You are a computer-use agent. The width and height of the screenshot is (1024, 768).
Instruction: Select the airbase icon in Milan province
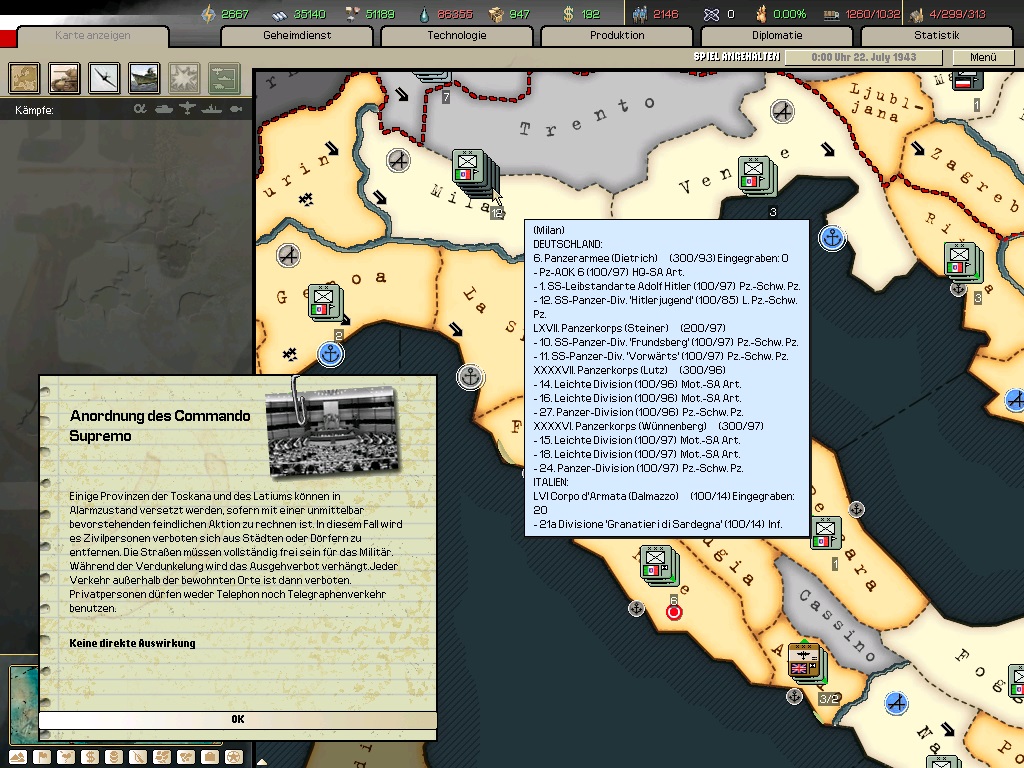(x=398, y=160)
